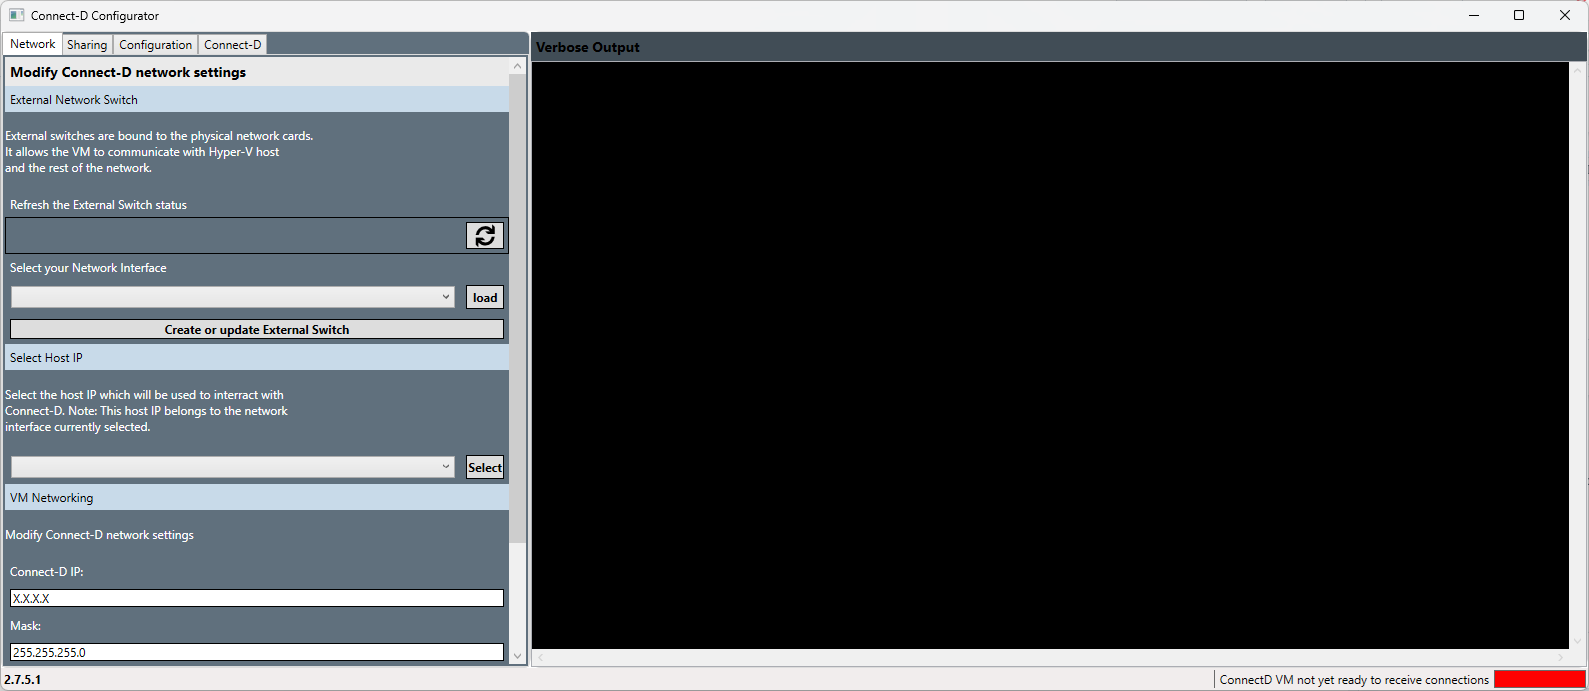
Task: Click the Verbose Output heading
Action: pos(588,47)
